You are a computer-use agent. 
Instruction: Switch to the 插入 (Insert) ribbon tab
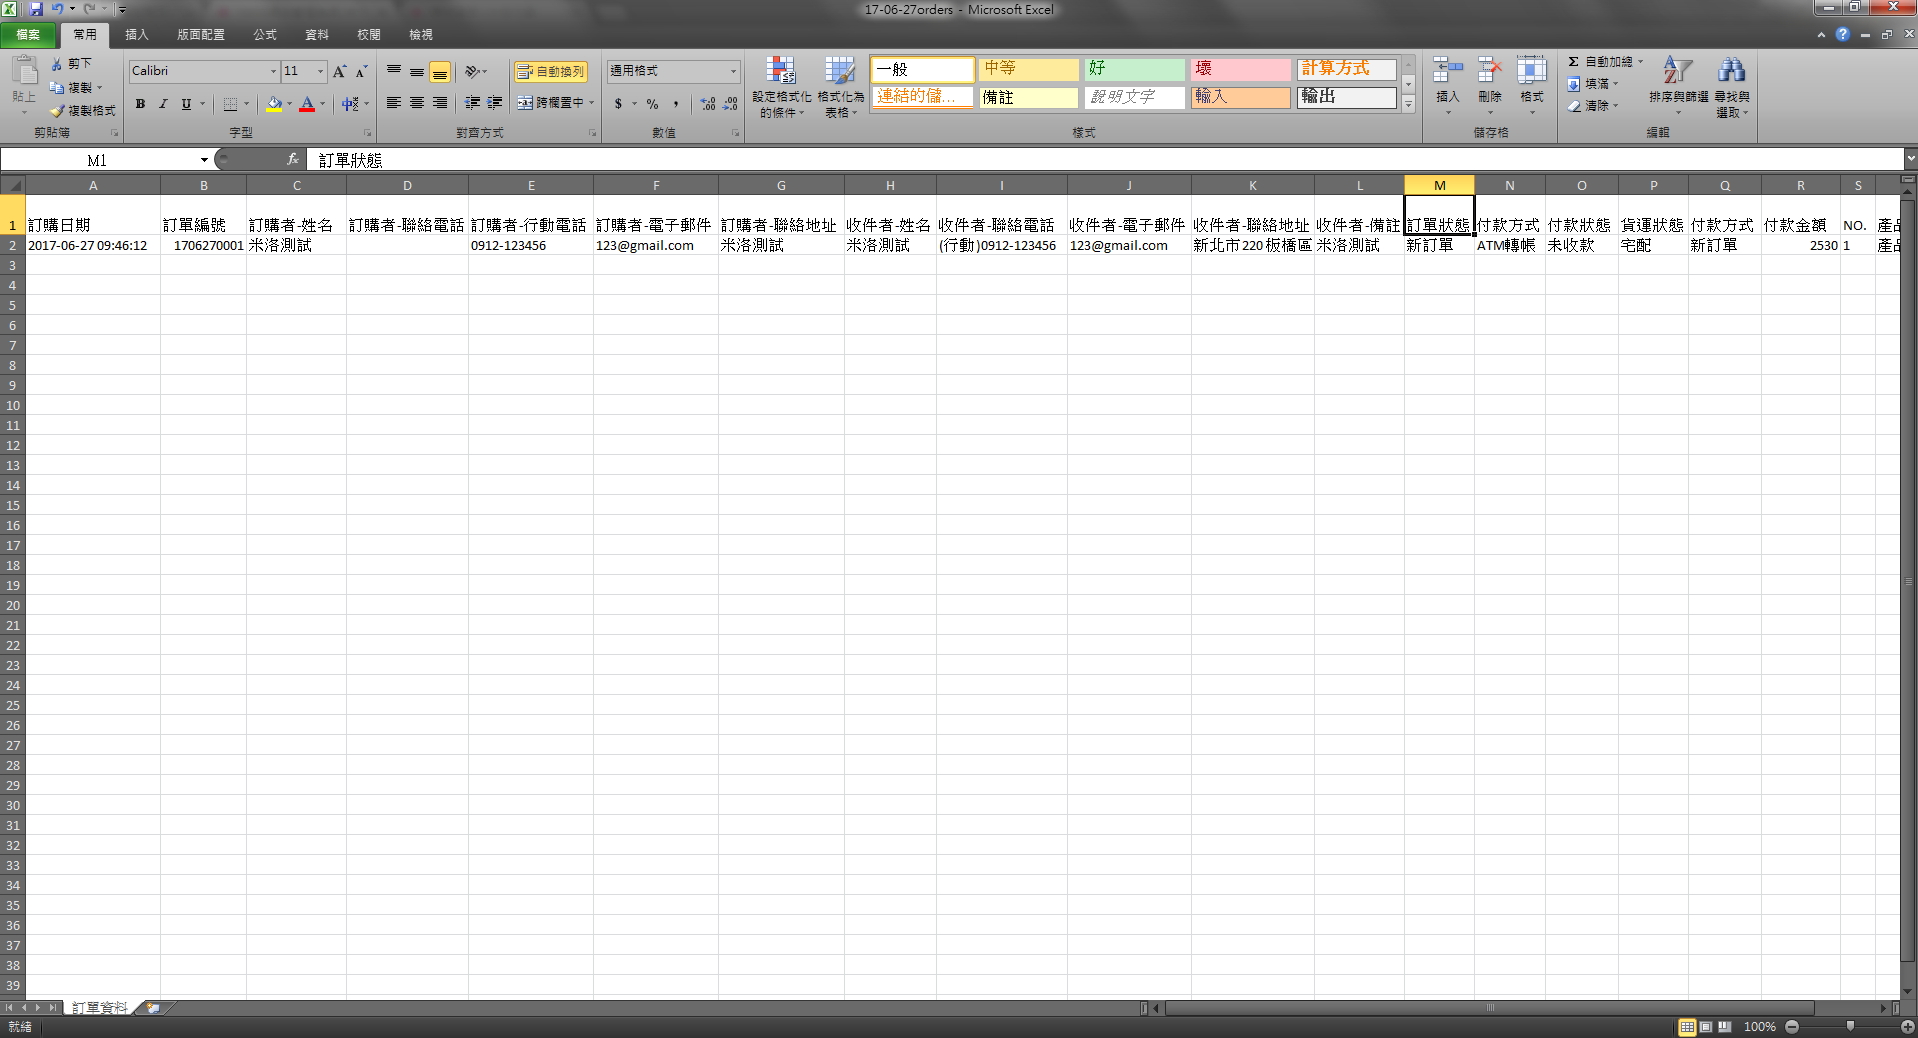pyautogui.click(x=137, y=35)
